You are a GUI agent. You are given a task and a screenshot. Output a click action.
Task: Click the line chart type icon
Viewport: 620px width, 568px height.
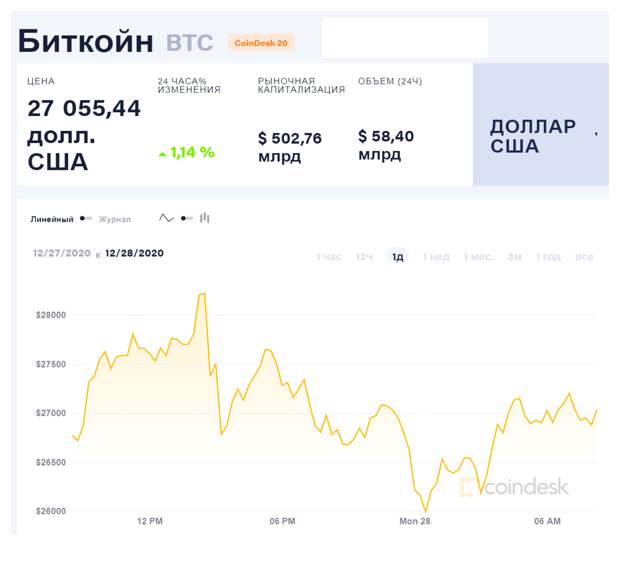(x=166, y=217)
